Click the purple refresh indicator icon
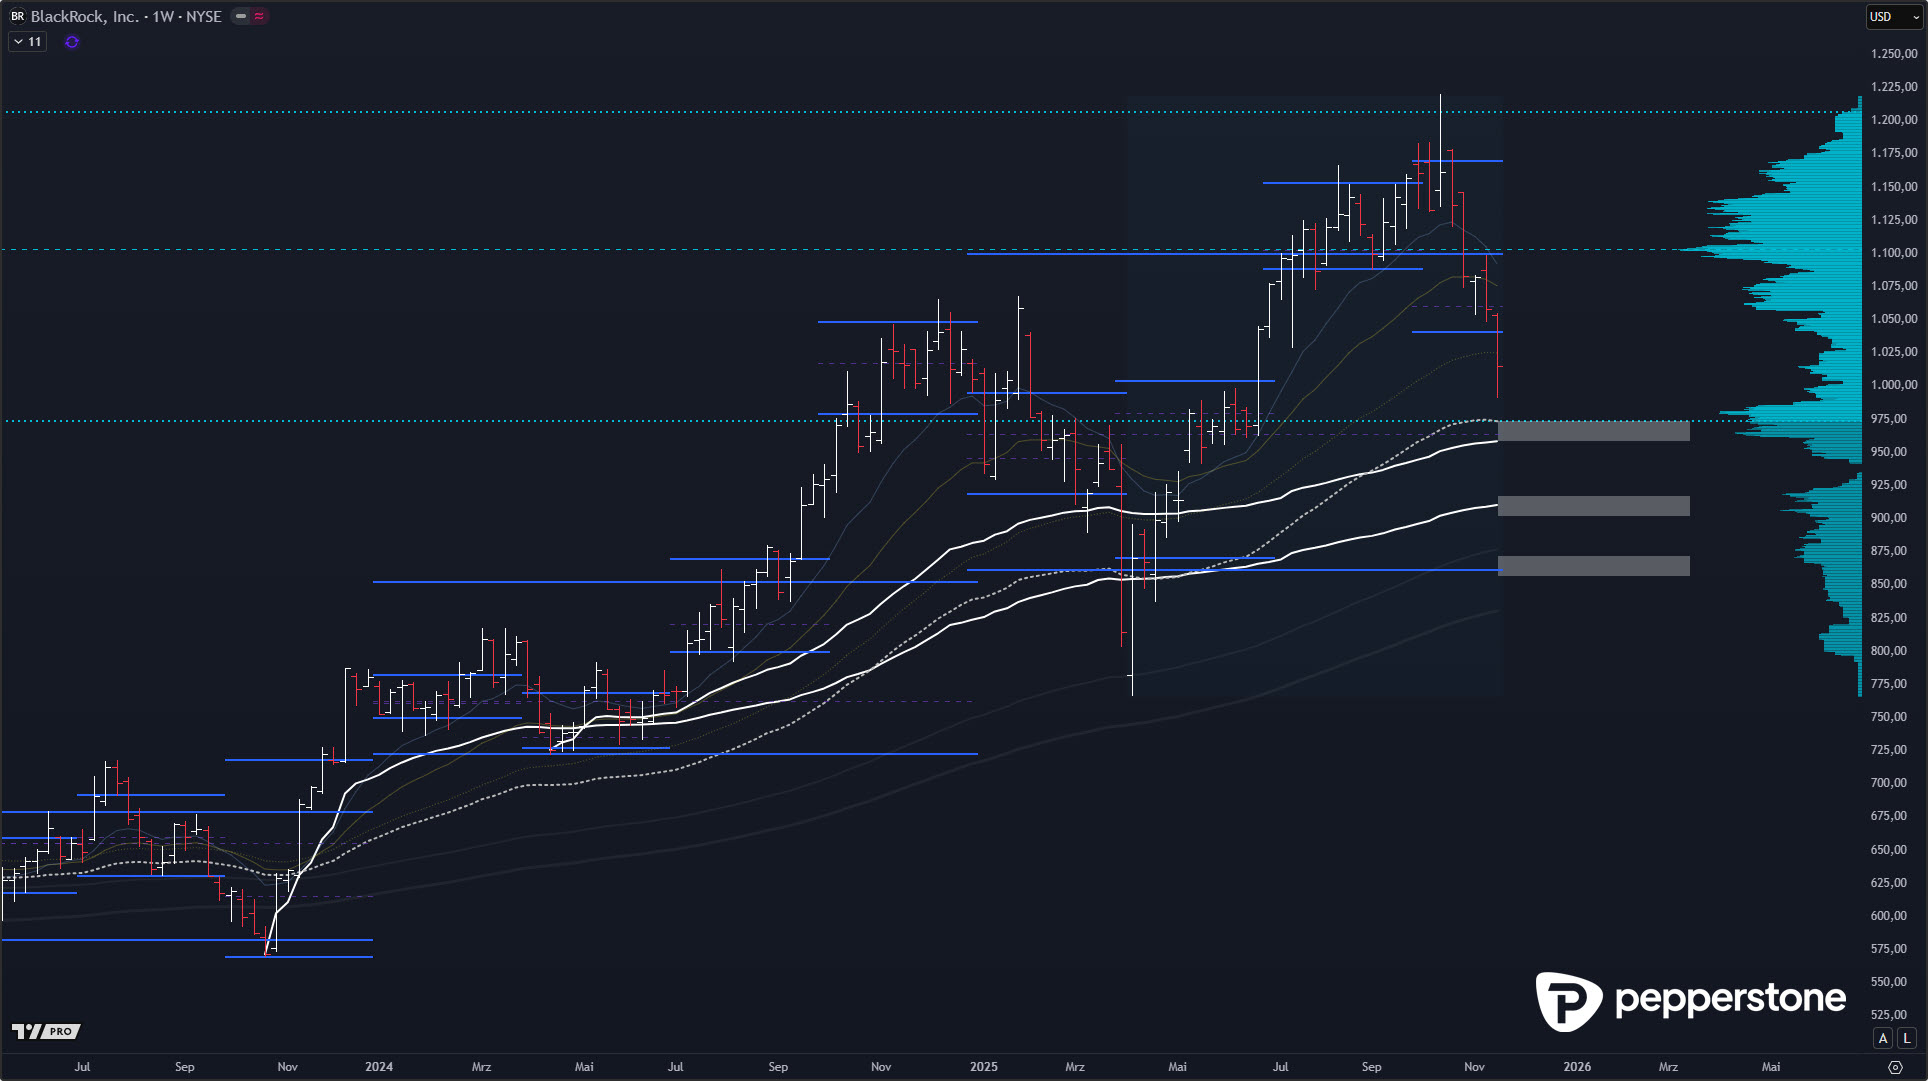Image resolution: width=1928 pixels, height=1081 pixels. (71, 42)
